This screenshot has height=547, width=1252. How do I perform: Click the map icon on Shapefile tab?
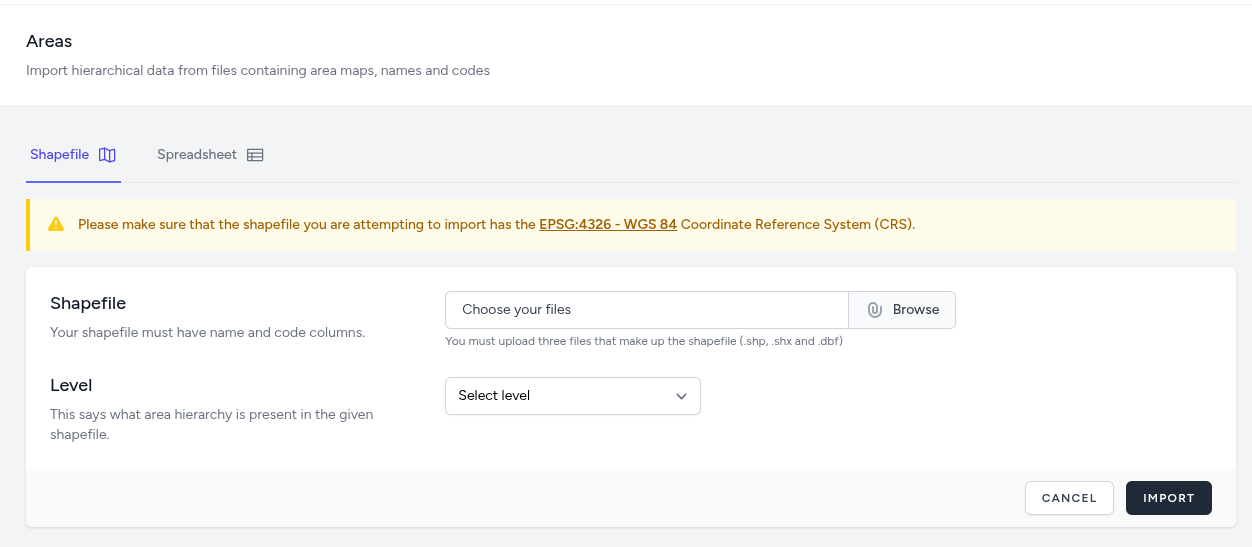pyautogui.click(x=107, y=155)
